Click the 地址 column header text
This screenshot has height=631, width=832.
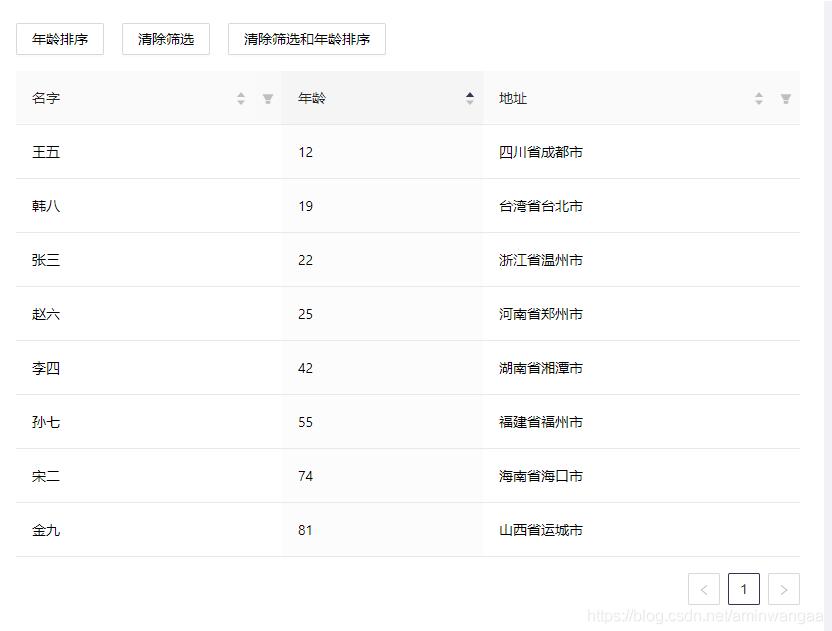[x=513, y=98]
